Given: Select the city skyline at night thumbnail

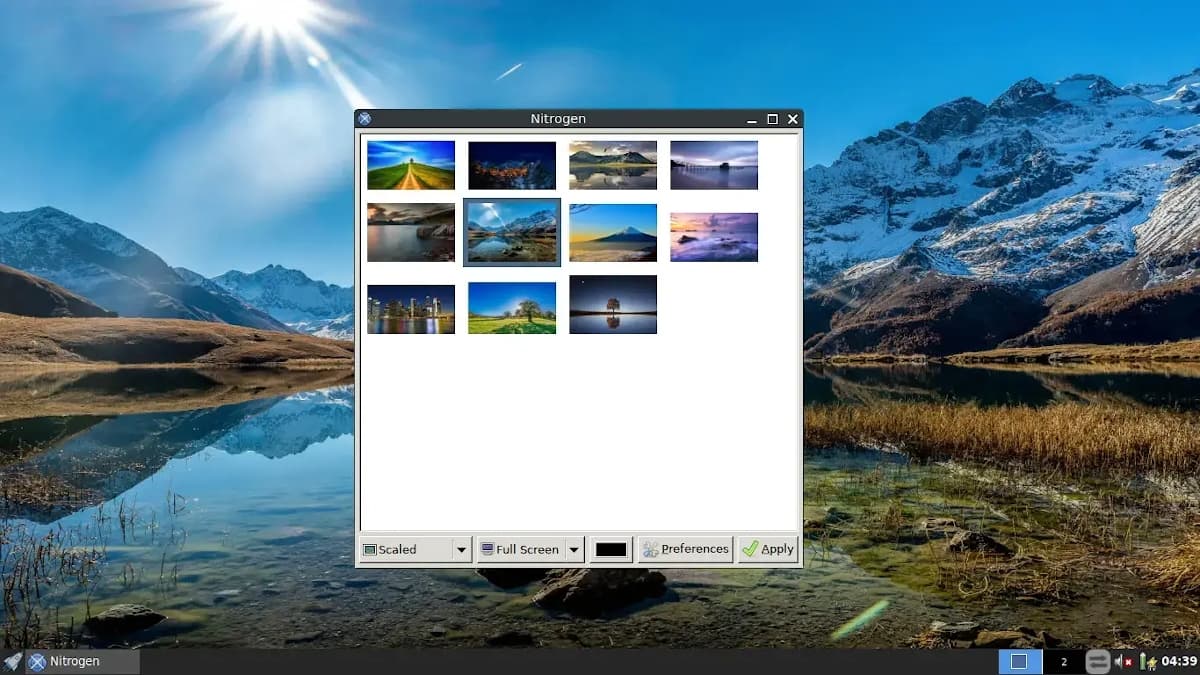Looking at the screenshot, I should pos(411,309).
